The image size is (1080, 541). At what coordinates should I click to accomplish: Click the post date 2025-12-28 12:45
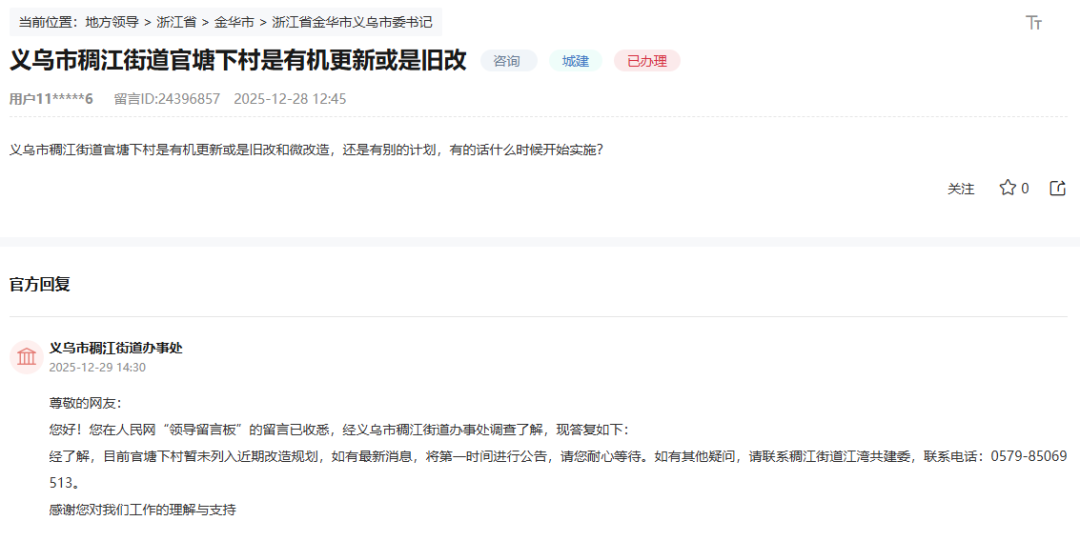coord(290,99)
